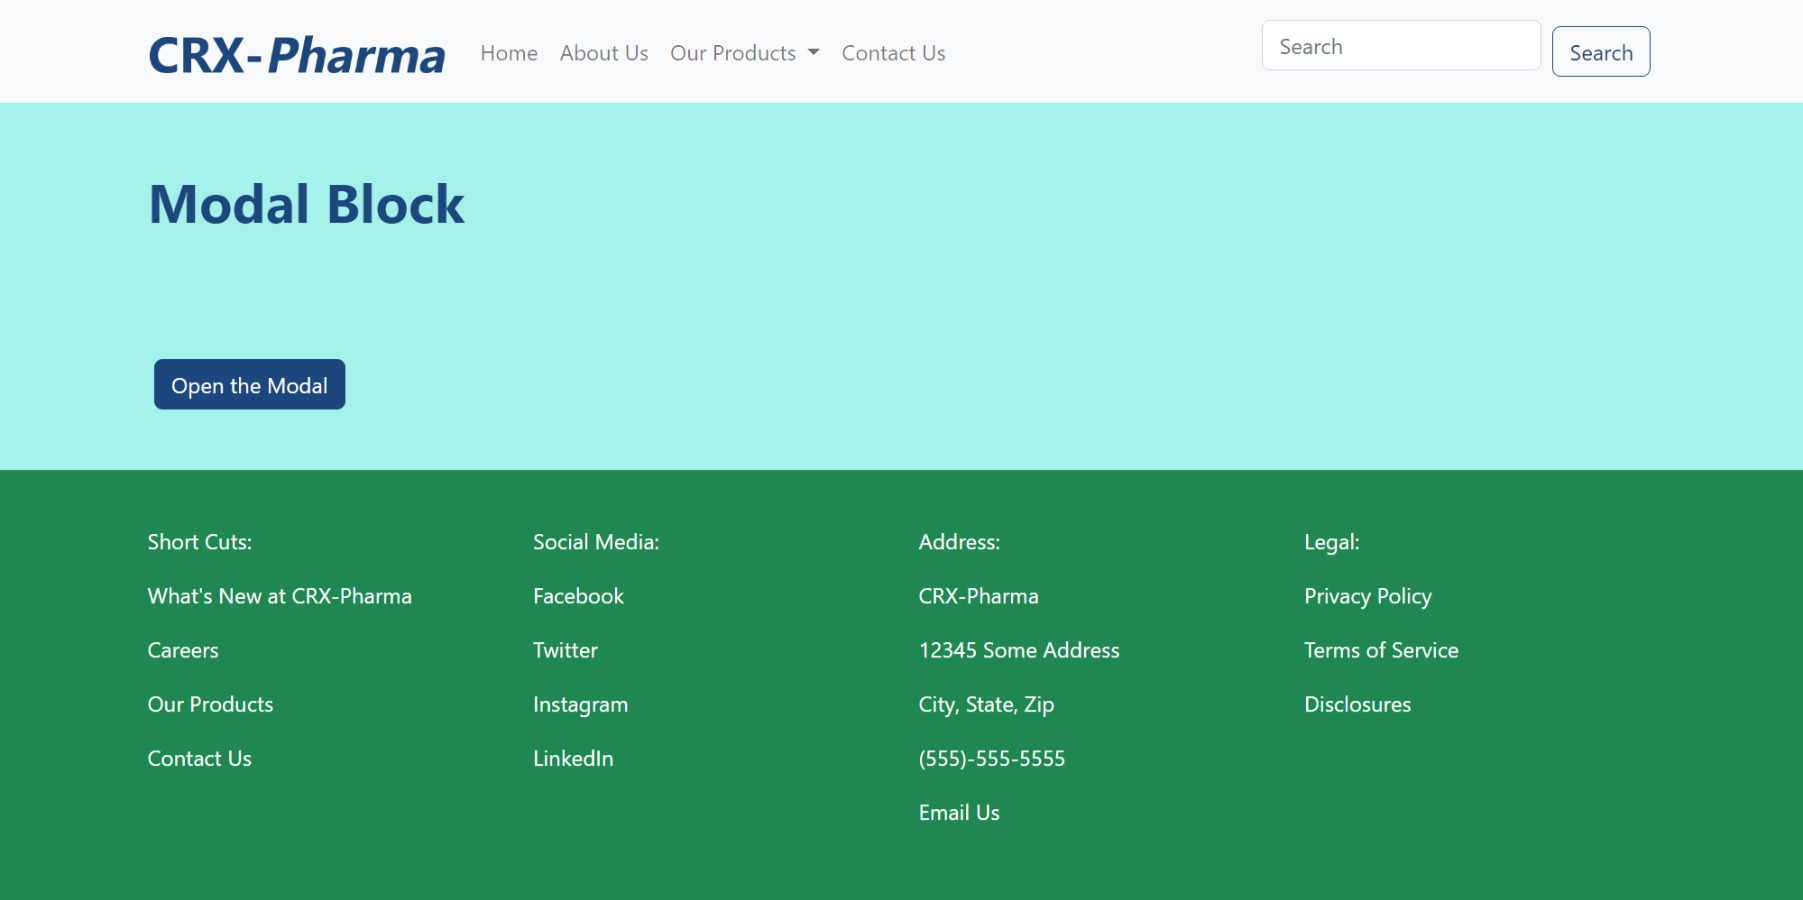Follow the Our Products footer link

tap(210, 704)
